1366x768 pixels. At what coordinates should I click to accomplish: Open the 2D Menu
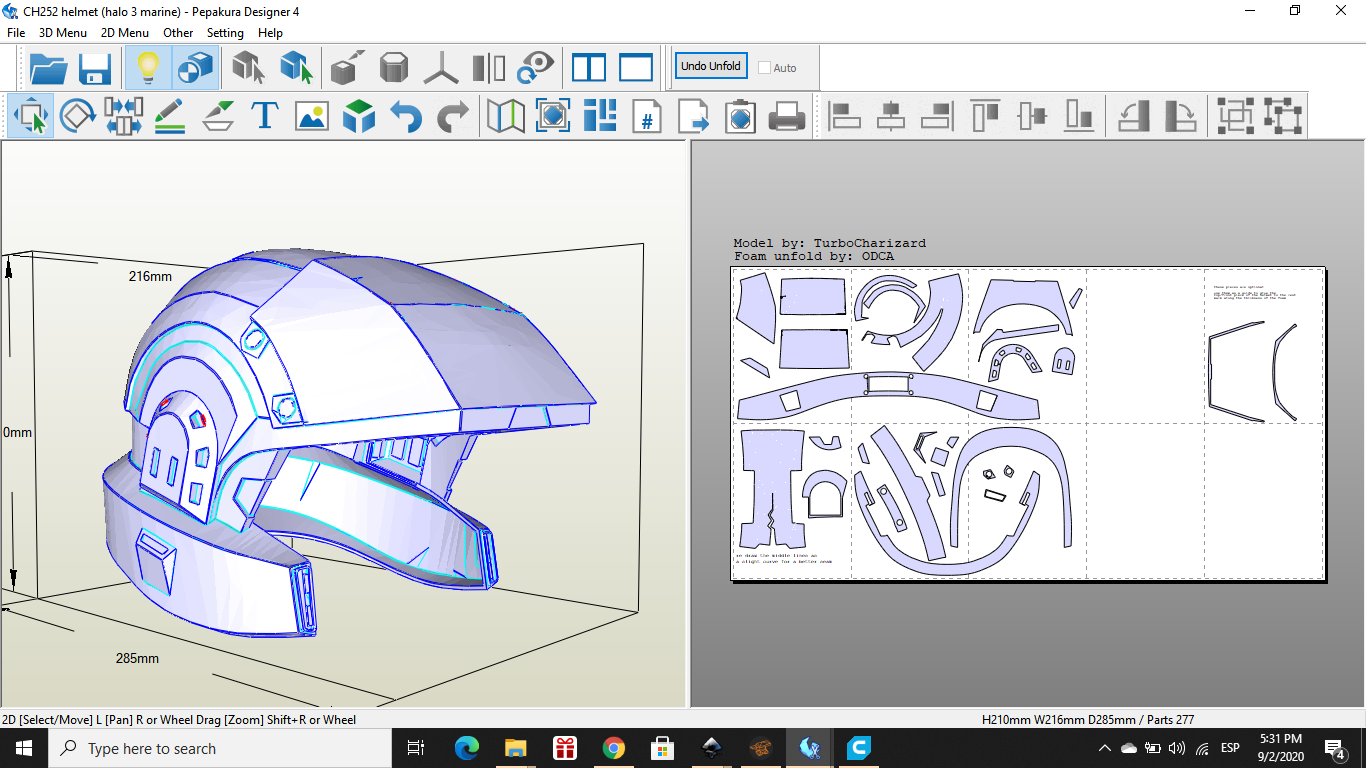tap(125, 33)
